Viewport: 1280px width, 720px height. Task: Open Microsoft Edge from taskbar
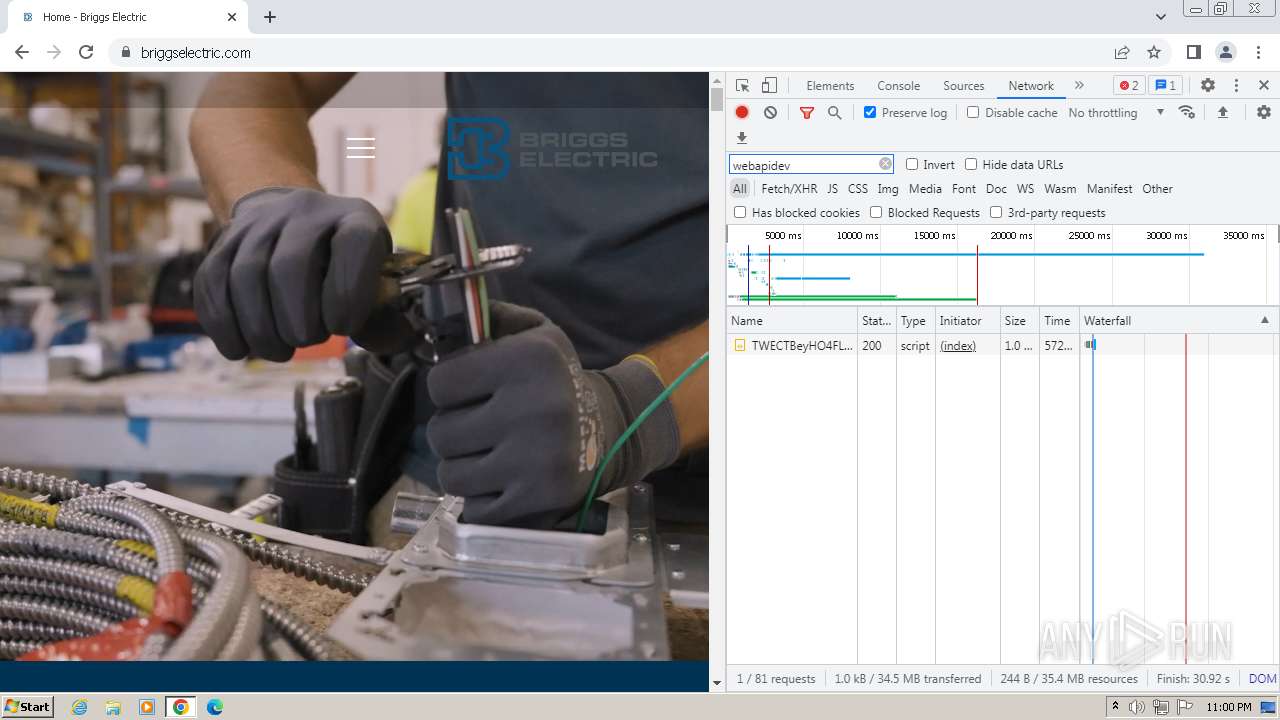(x=214, y=706)
